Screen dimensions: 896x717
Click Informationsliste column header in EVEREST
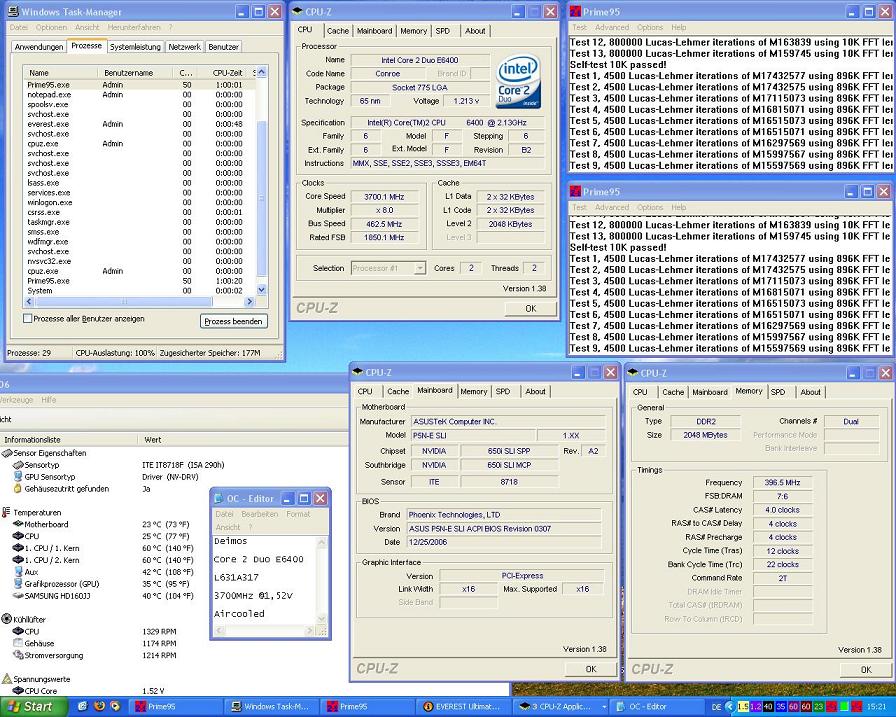[69, 440]
